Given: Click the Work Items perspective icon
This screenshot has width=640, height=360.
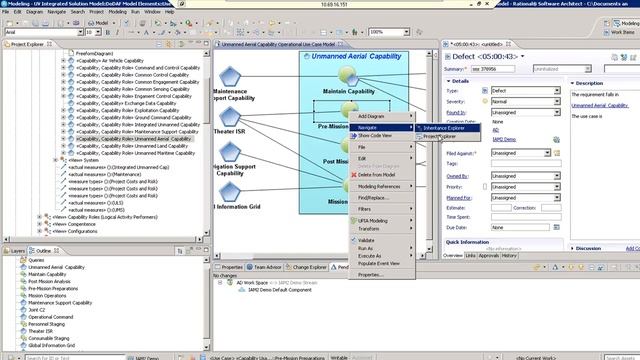Looking at the screenshot, I should click(606, 32).
